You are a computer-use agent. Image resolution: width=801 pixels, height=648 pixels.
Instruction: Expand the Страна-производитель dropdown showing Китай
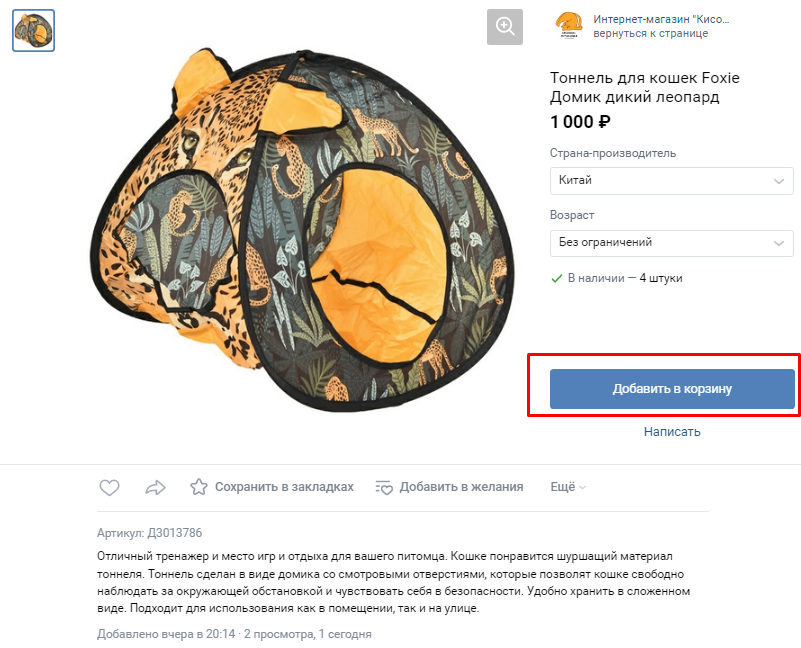tap(671, 181)
